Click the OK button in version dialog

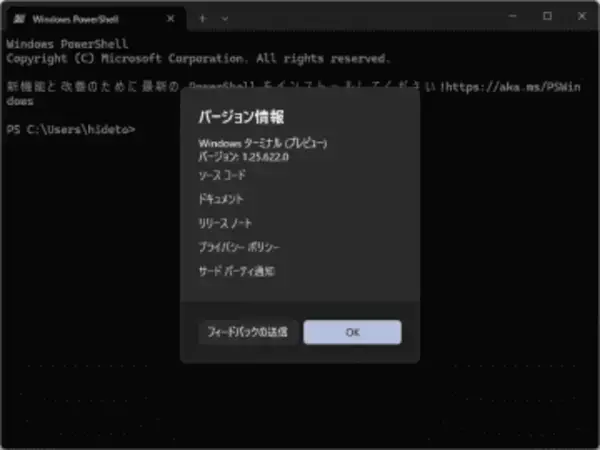coord(352,332)
